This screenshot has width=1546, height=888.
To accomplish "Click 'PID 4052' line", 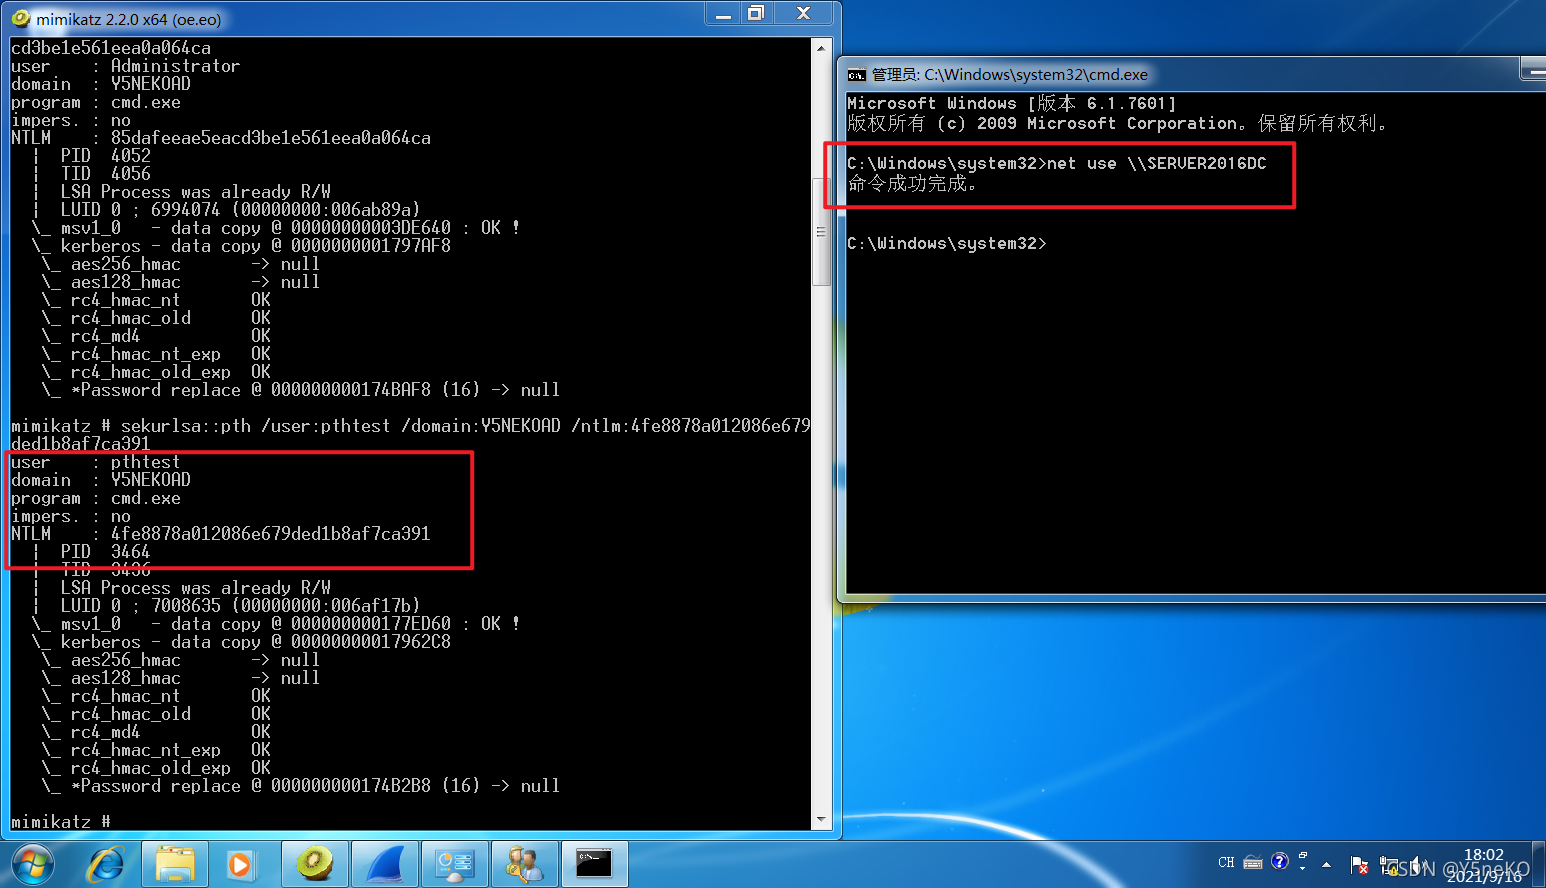I will (x=105, y=156).
